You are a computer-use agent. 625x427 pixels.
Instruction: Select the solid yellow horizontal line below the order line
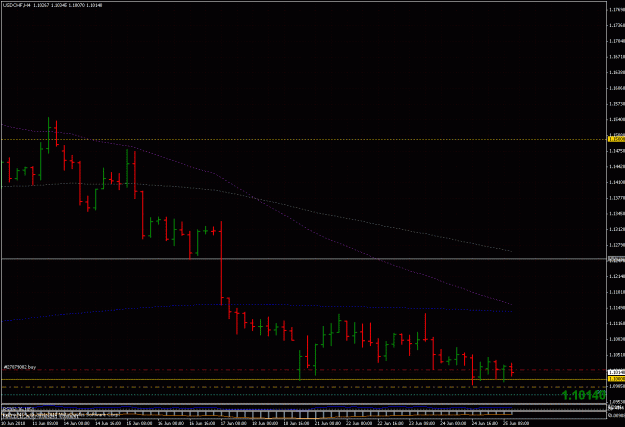click(x=303, y=379)
